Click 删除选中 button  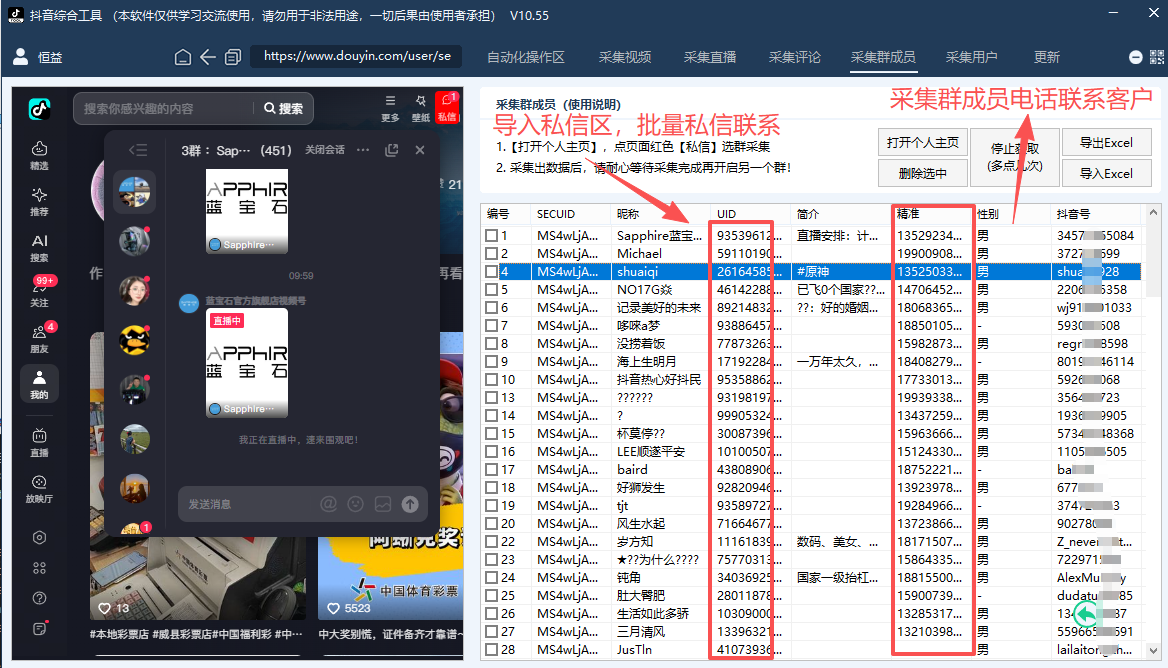(923, 174)
